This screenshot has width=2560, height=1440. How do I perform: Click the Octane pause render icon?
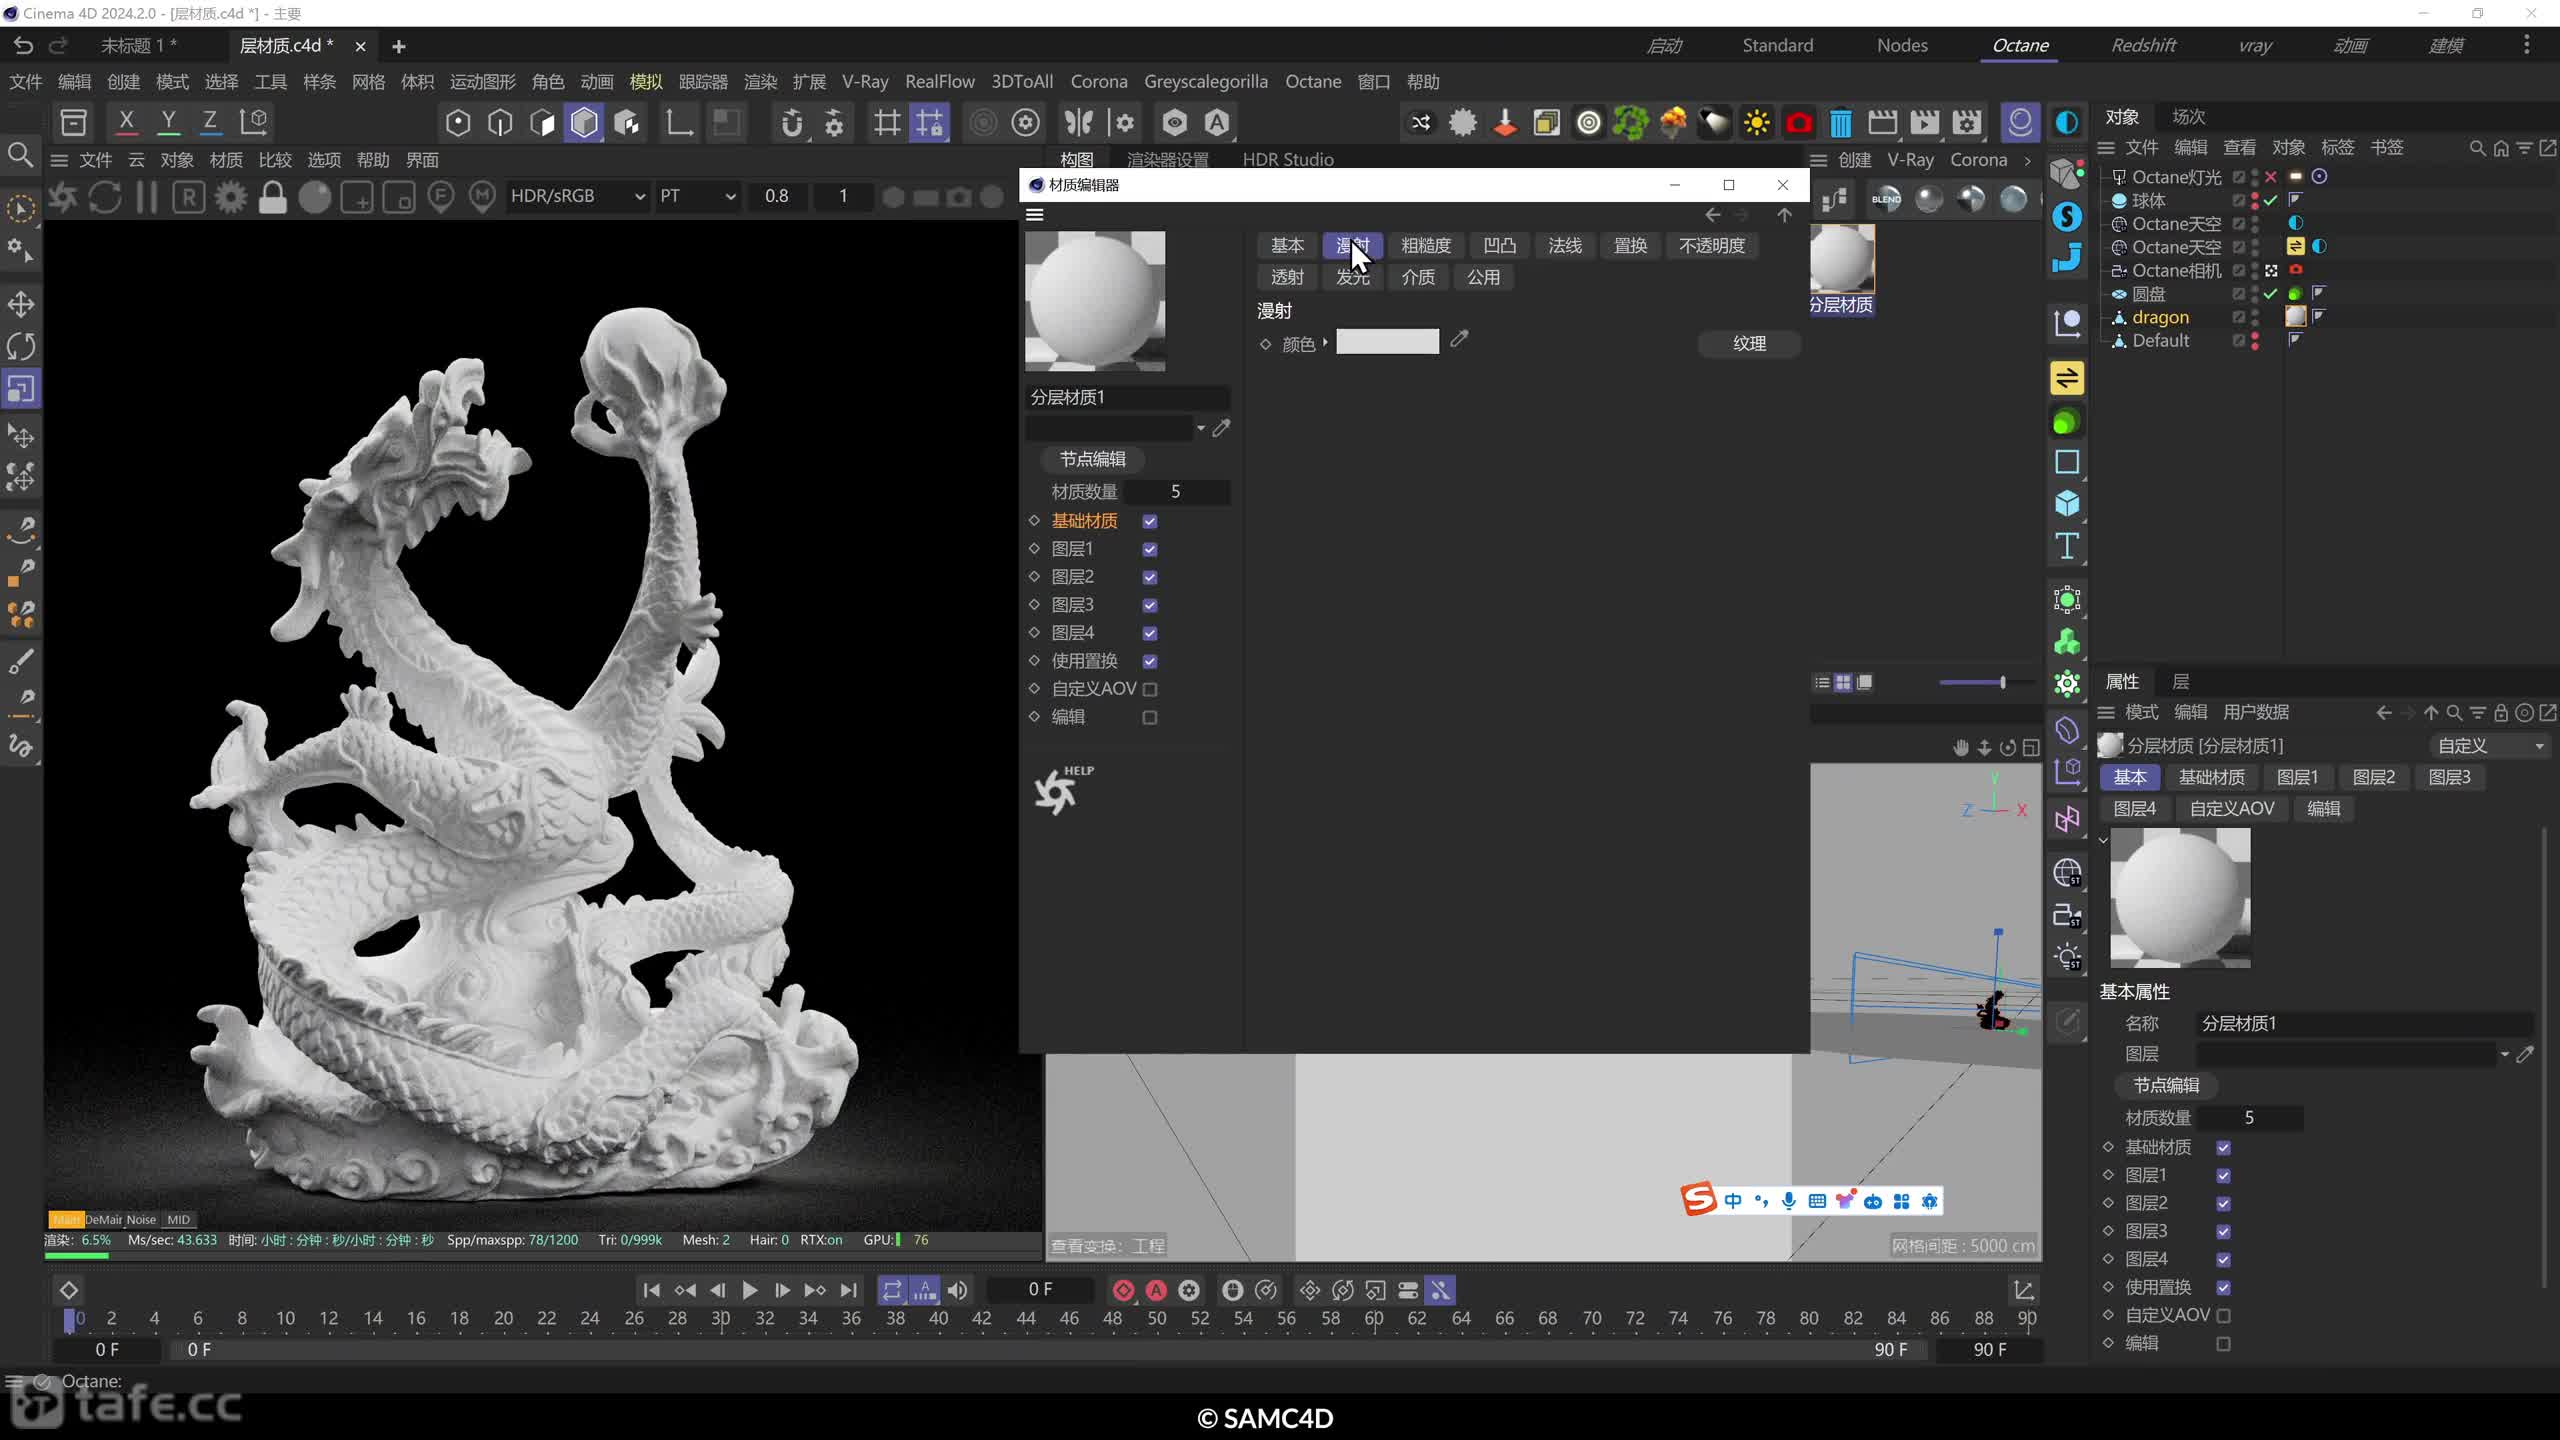click(146, 197)
